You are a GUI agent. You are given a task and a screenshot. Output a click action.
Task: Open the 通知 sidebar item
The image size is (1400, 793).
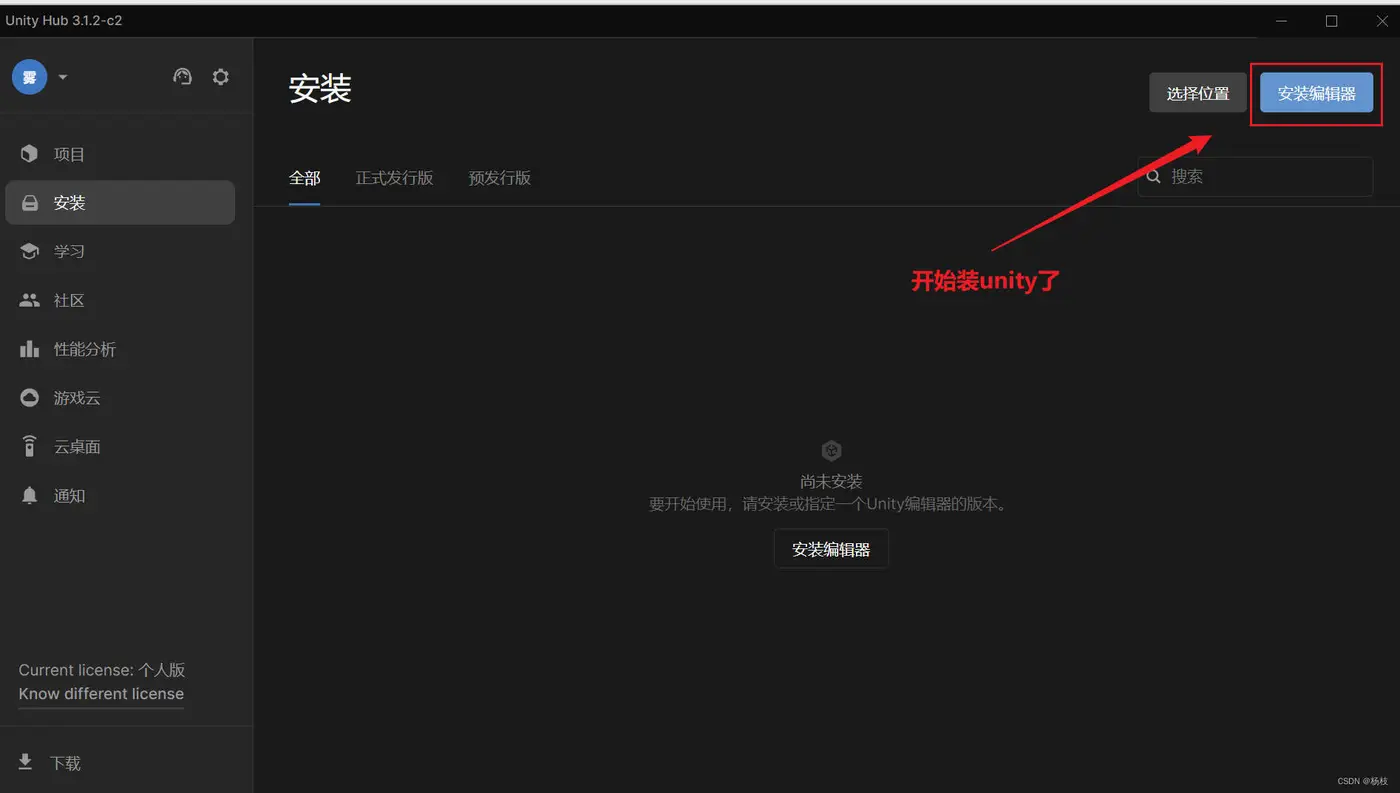tap(120, 496)
